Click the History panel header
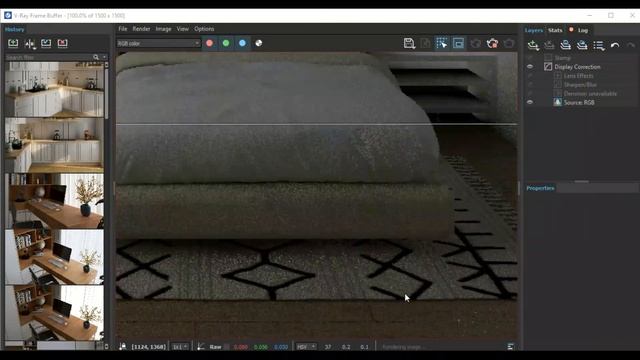Viewport: 640px width, 360px height. 14,29
